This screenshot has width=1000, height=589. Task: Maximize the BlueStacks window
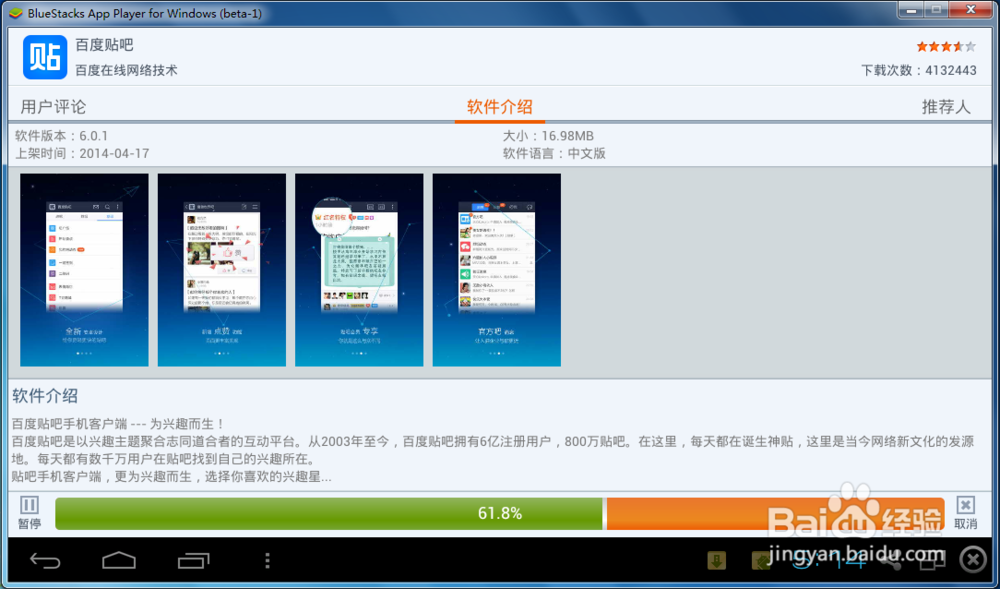coord(936,10)
